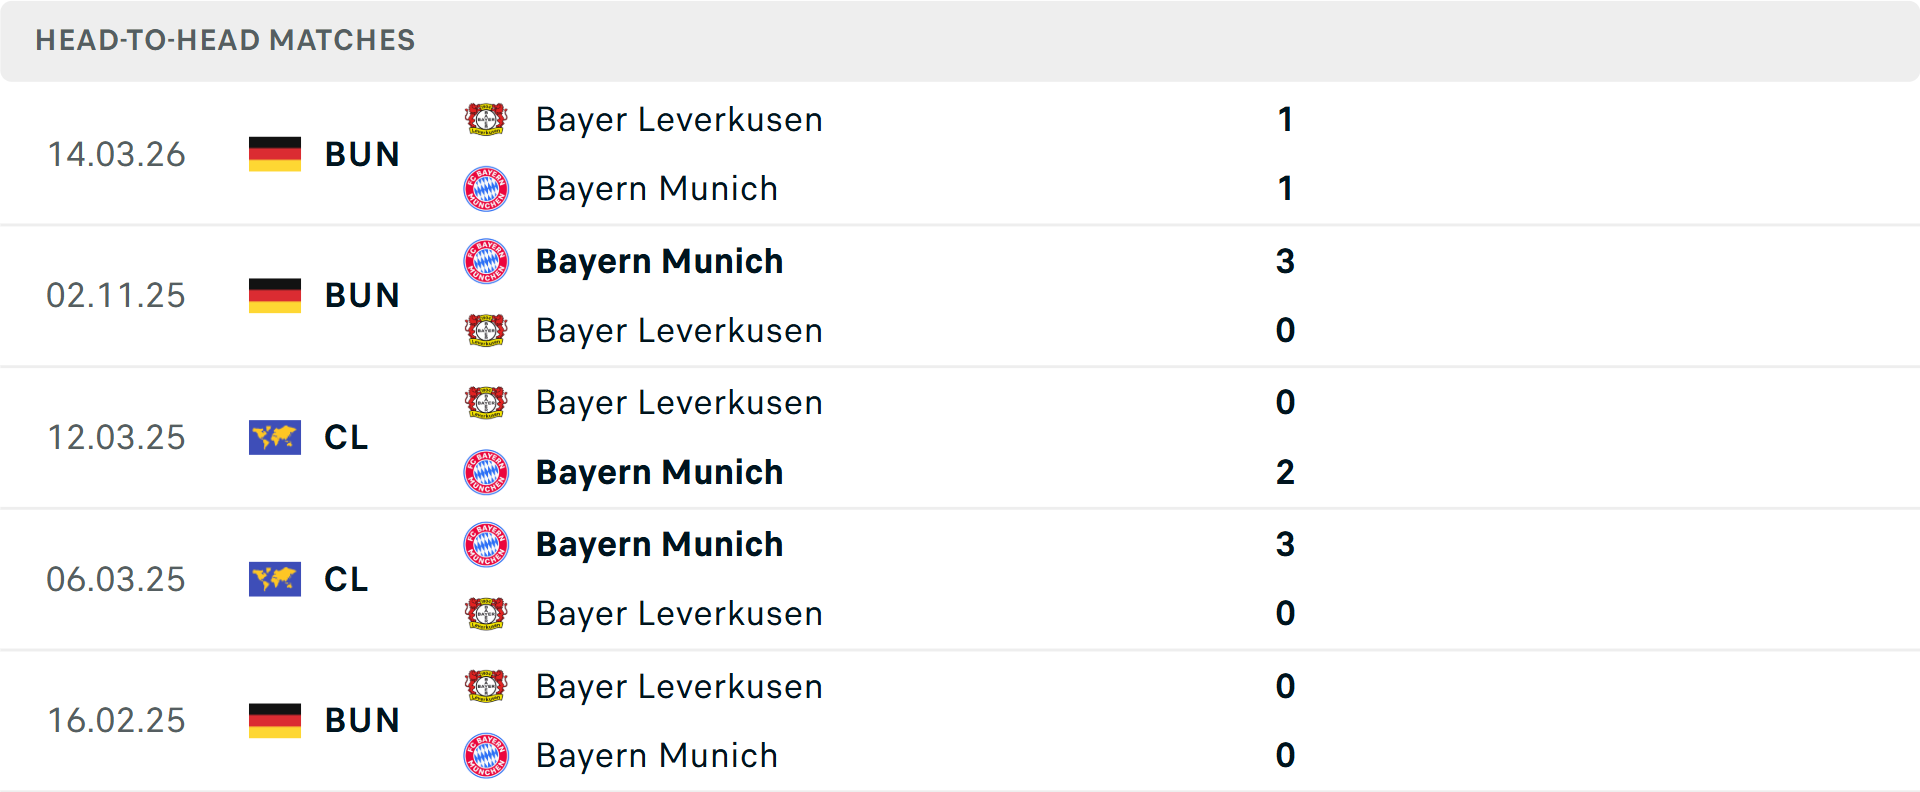Click the Leverkusen crest in the 06.03.25 row
Image resolution: width=1920 pixels, height=792 pixels.
pos(486,613)
